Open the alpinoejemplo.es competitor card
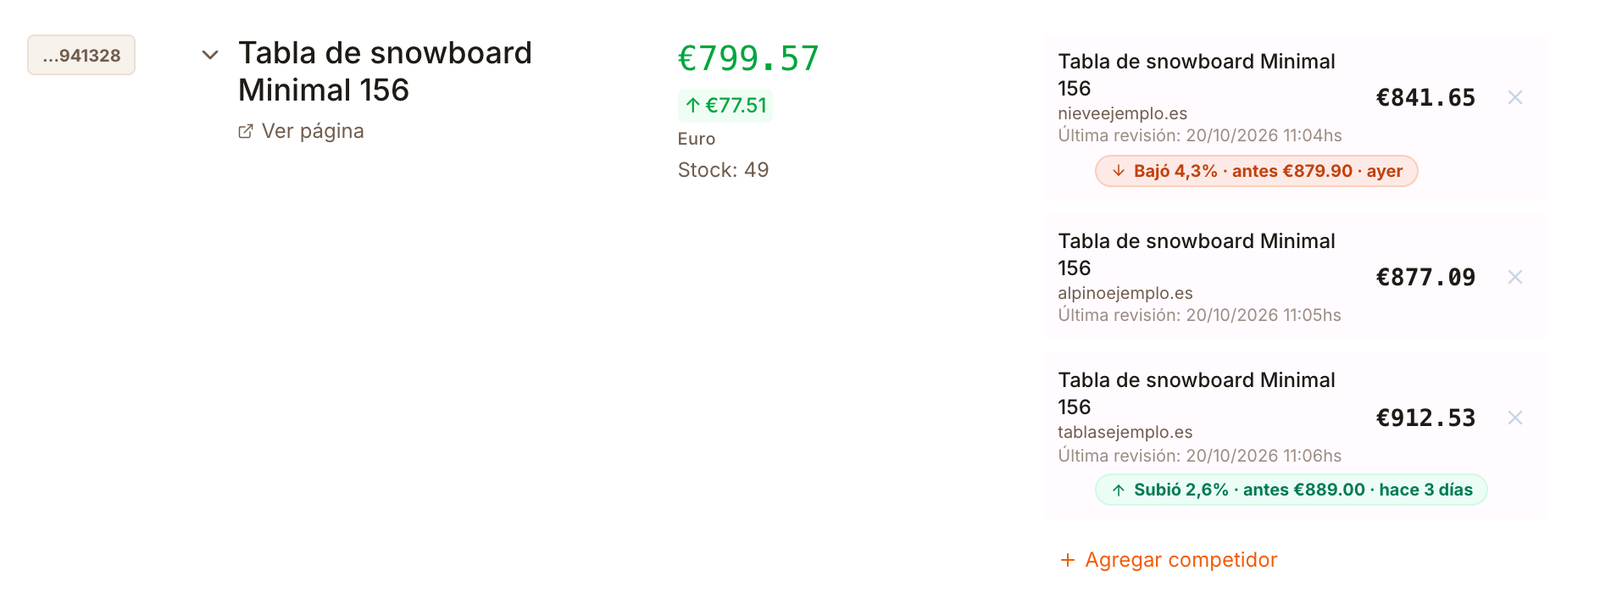Image resolution: width=1600 pixels, height=608 pixels. coord(1296,277)
